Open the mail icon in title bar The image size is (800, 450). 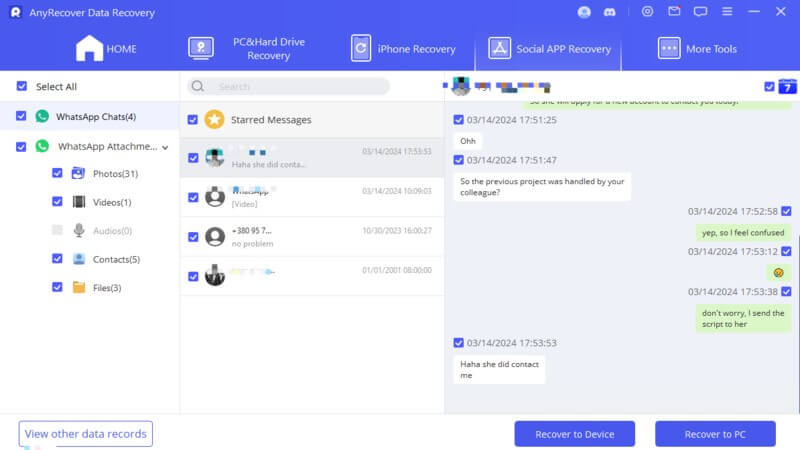(674, 11)
